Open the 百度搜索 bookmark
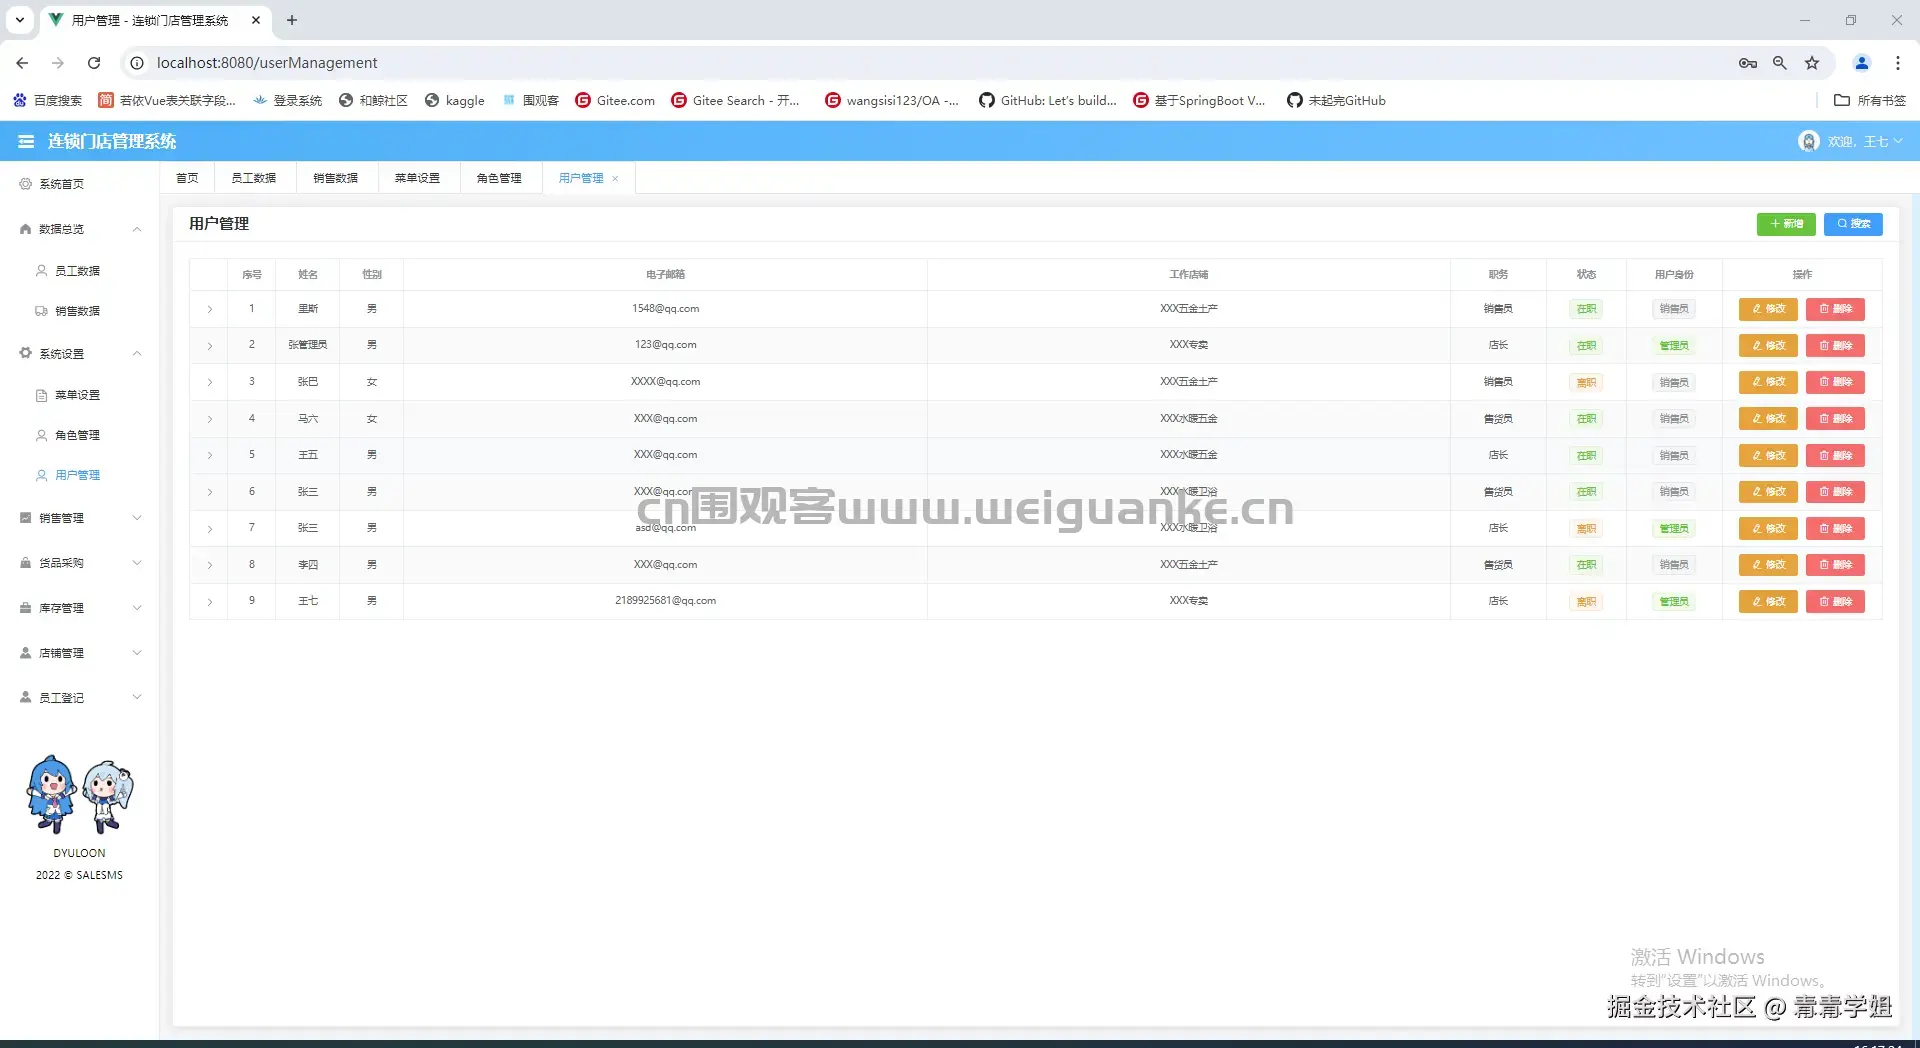Screen dimensions: 1920x1048 pyautogui.click(x=48, y=100)
